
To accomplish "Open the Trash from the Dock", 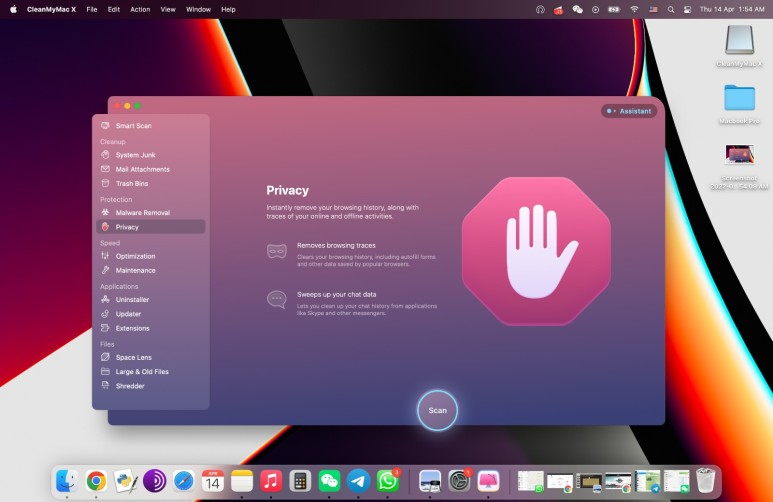I will [x=705, y=481].
